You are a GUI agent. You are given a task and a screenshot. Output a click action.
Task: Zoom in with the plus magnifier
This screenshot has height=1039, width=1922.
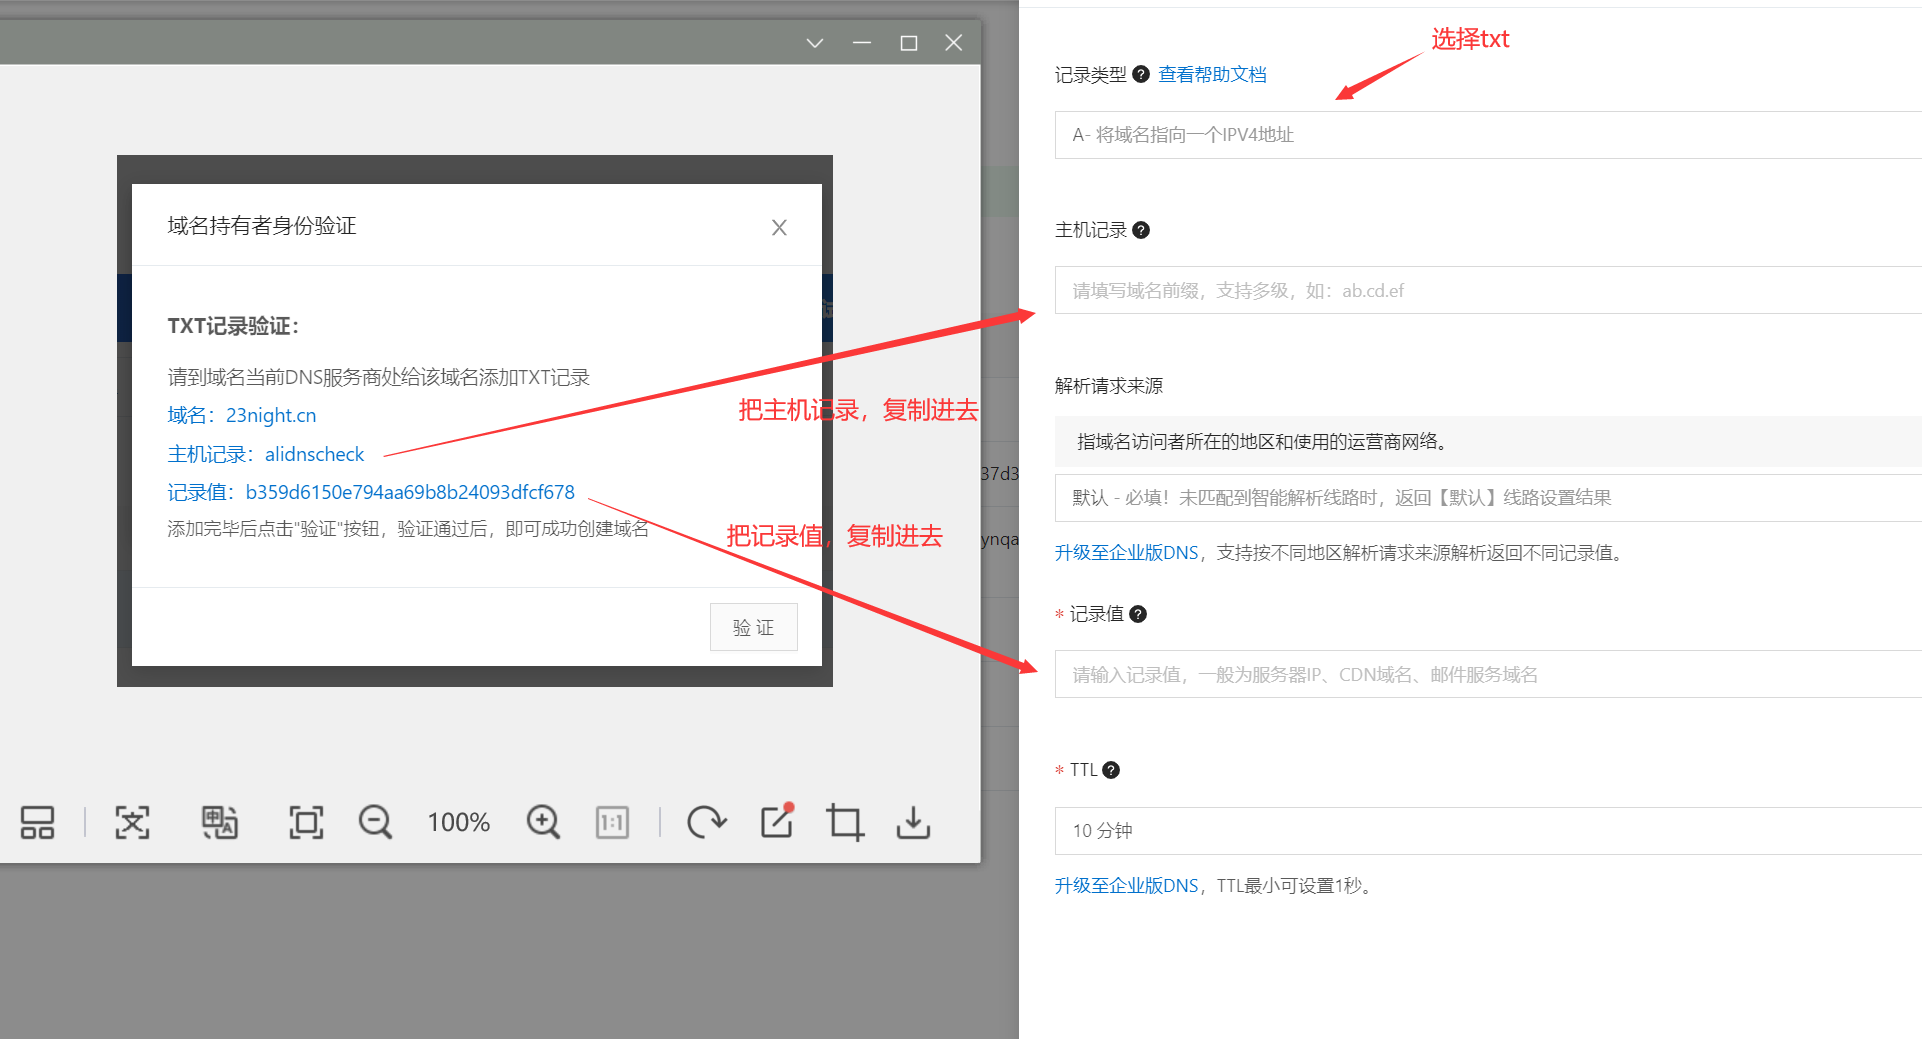pos(543,822)
